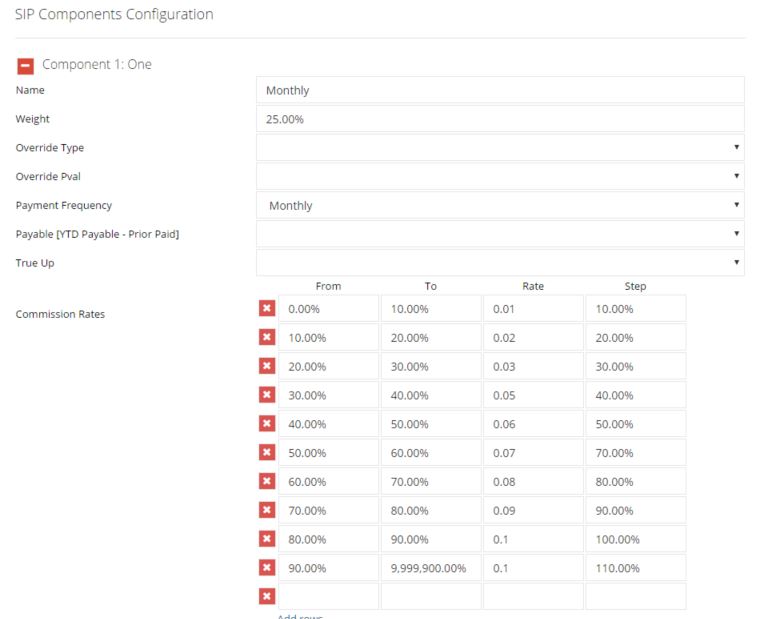Edit the Weight field showing 25.00%
Viewport: 761px width, 619px height.
tap(500, 119)
